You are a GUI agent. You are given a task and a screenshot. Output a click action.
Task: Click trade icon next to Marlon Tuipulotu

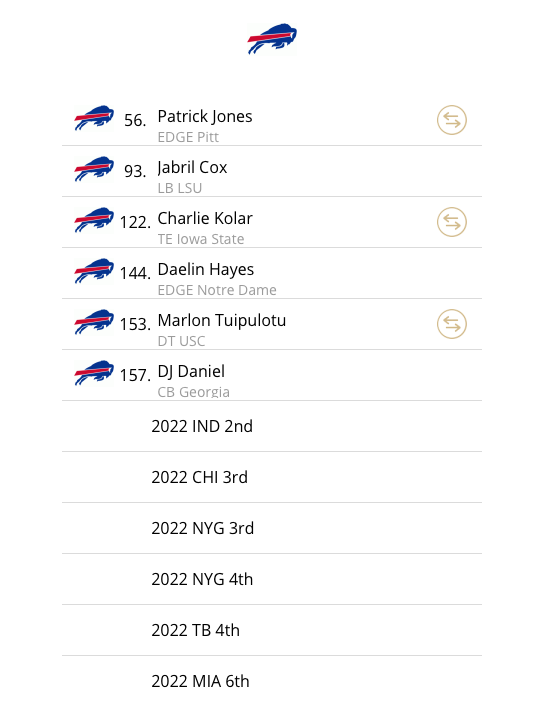(x=451, y=324)
